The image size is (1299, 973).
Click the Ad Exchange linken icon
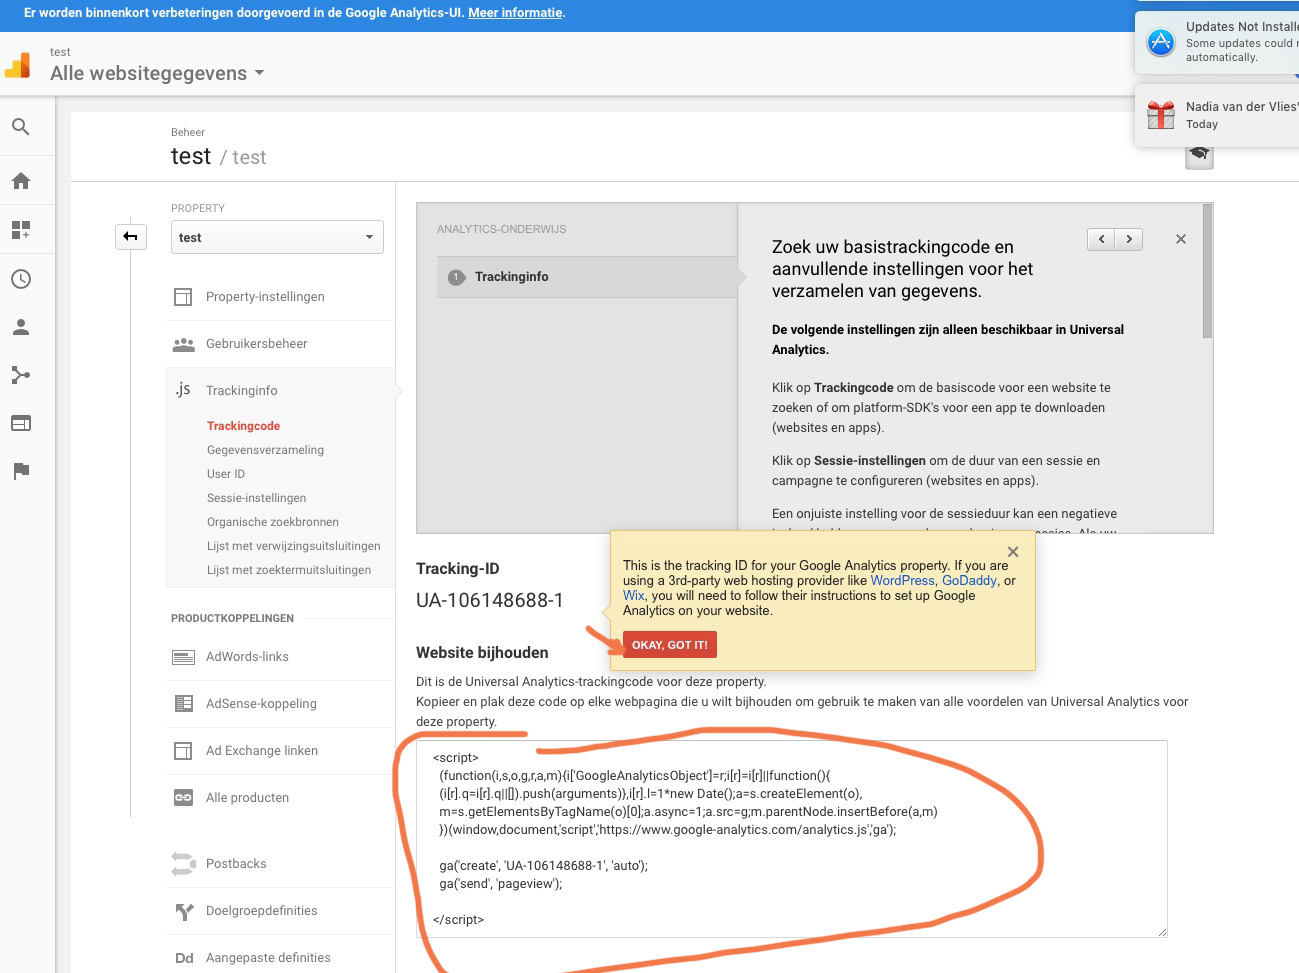183,751
